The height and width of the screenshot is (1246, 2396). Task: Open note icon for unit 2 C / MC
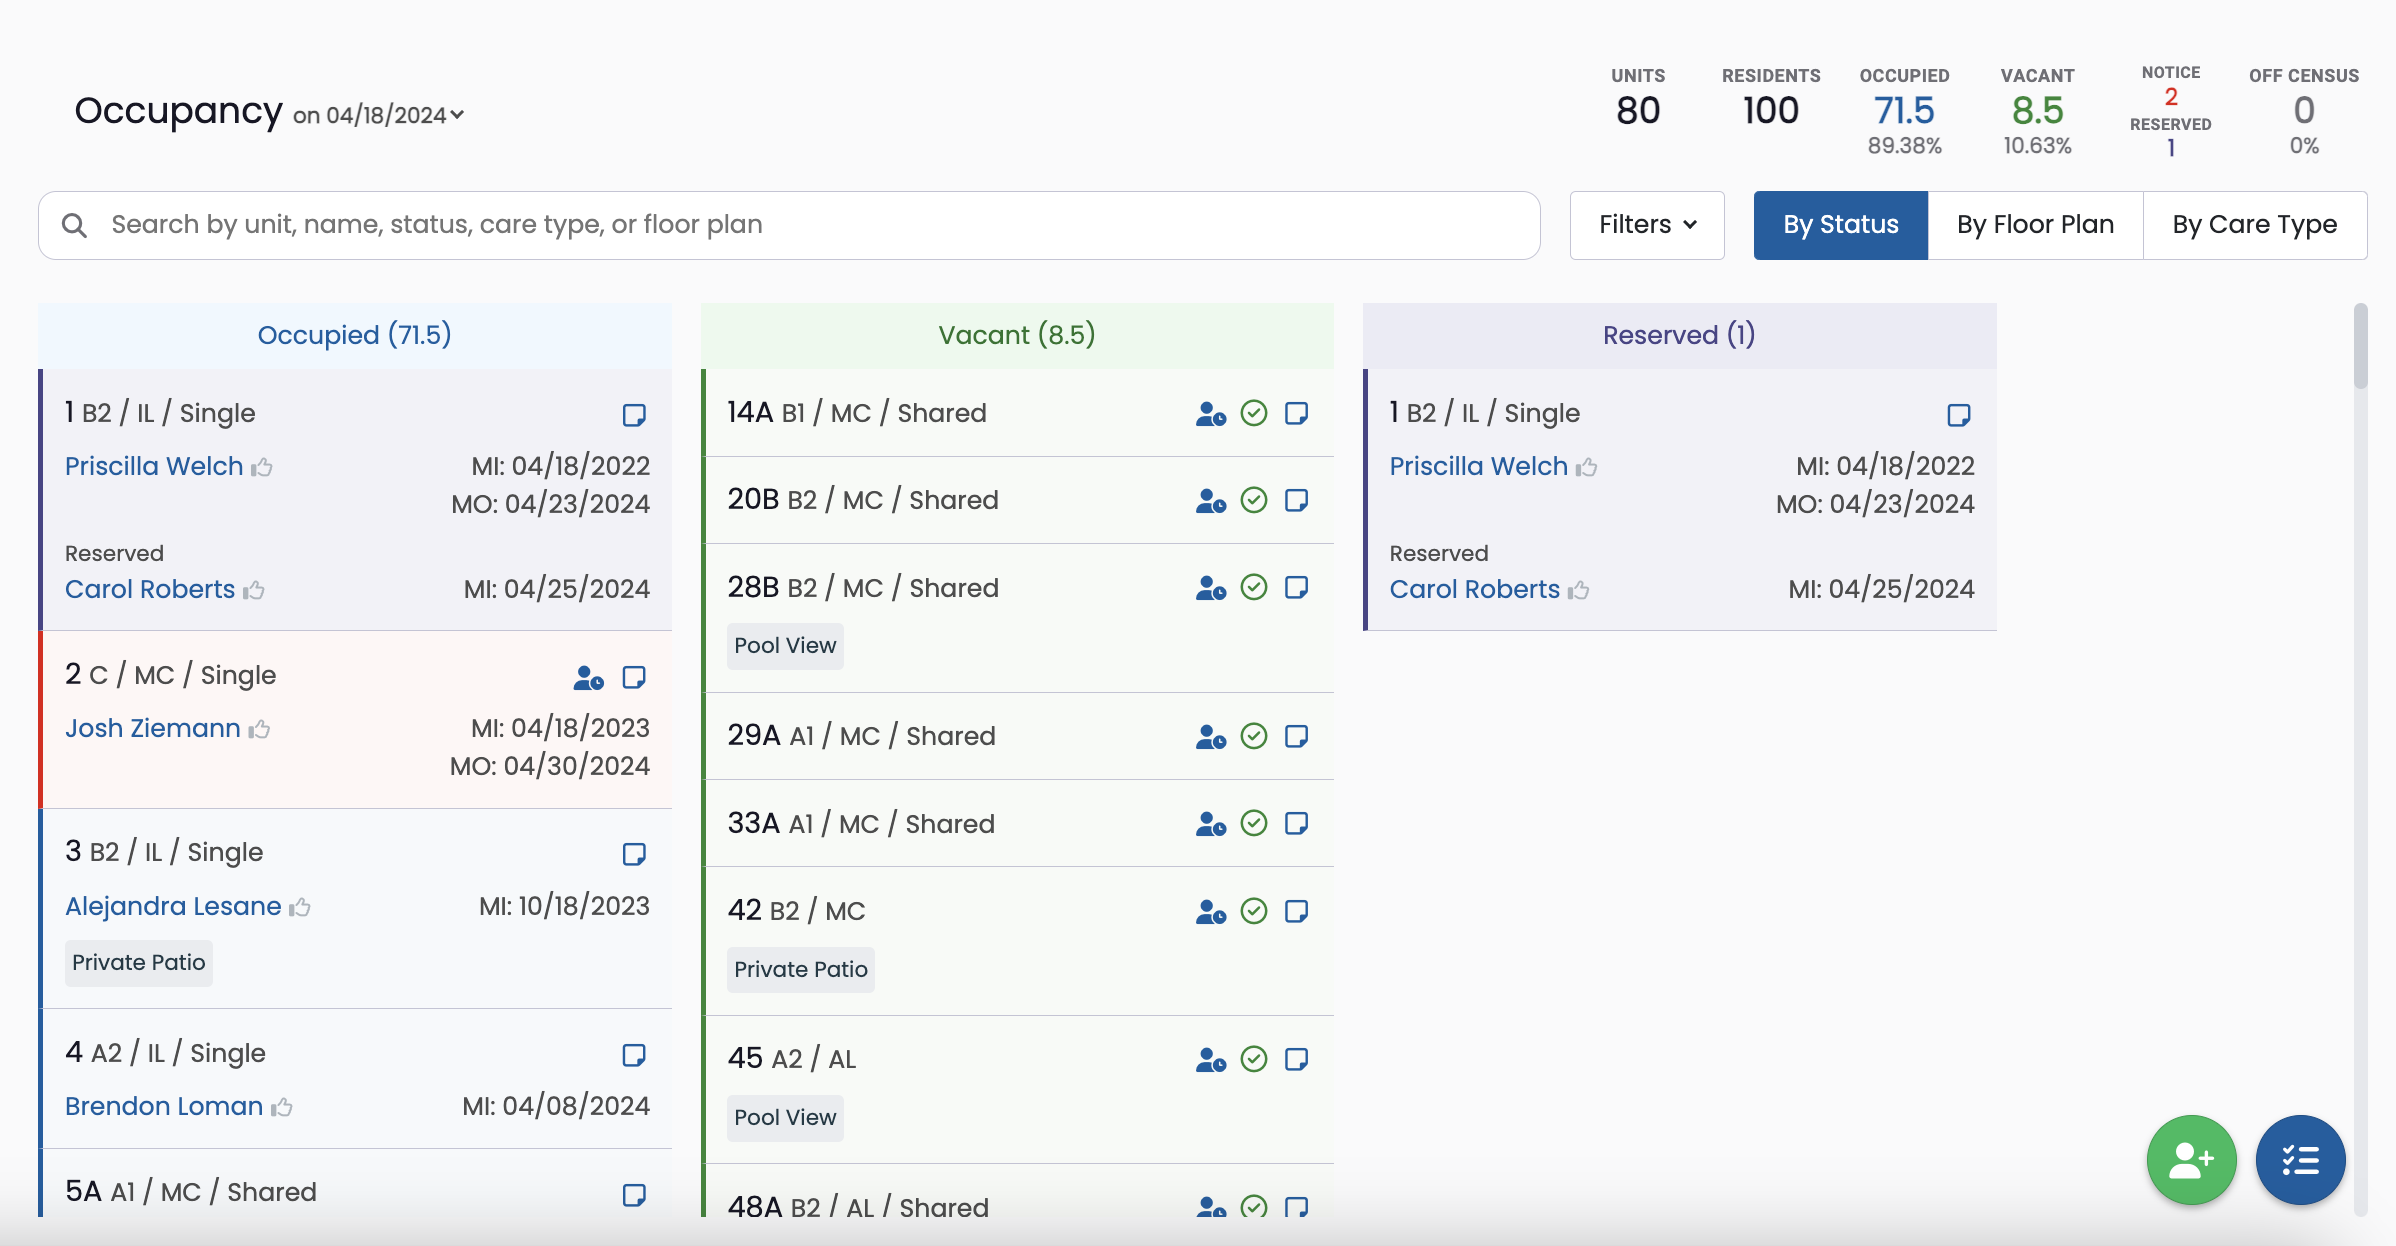[634, 677]
